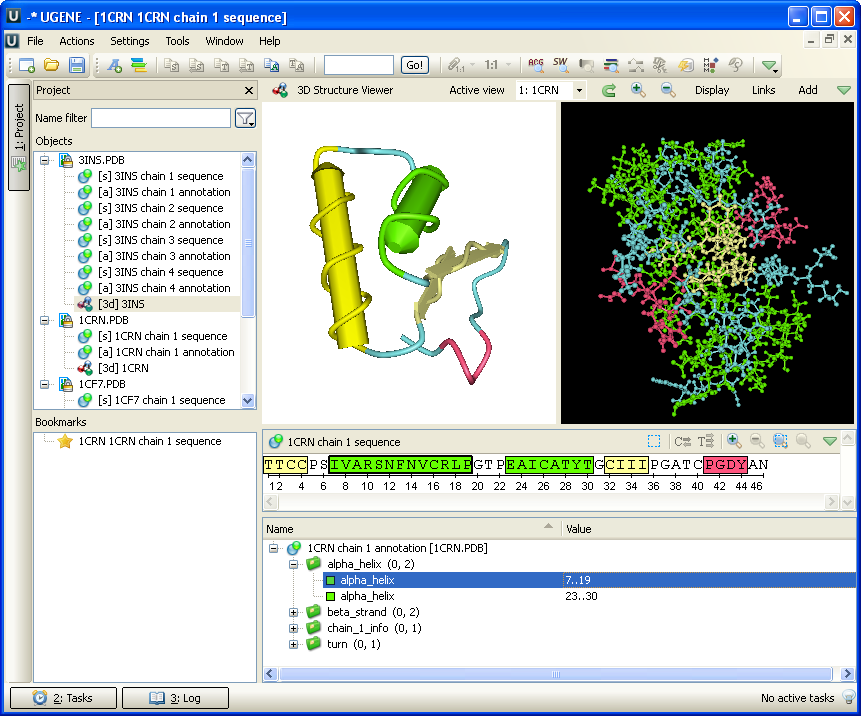861x716 pixels.
Task: Click the Go! button
Action: tap(415, 65)
